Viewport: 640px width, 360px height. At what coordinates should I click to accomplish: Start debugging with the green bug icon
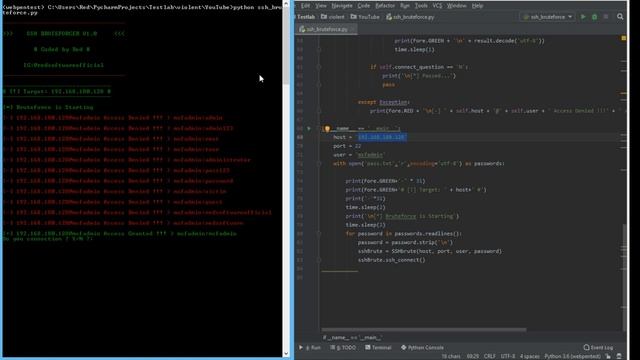[594, 17]
